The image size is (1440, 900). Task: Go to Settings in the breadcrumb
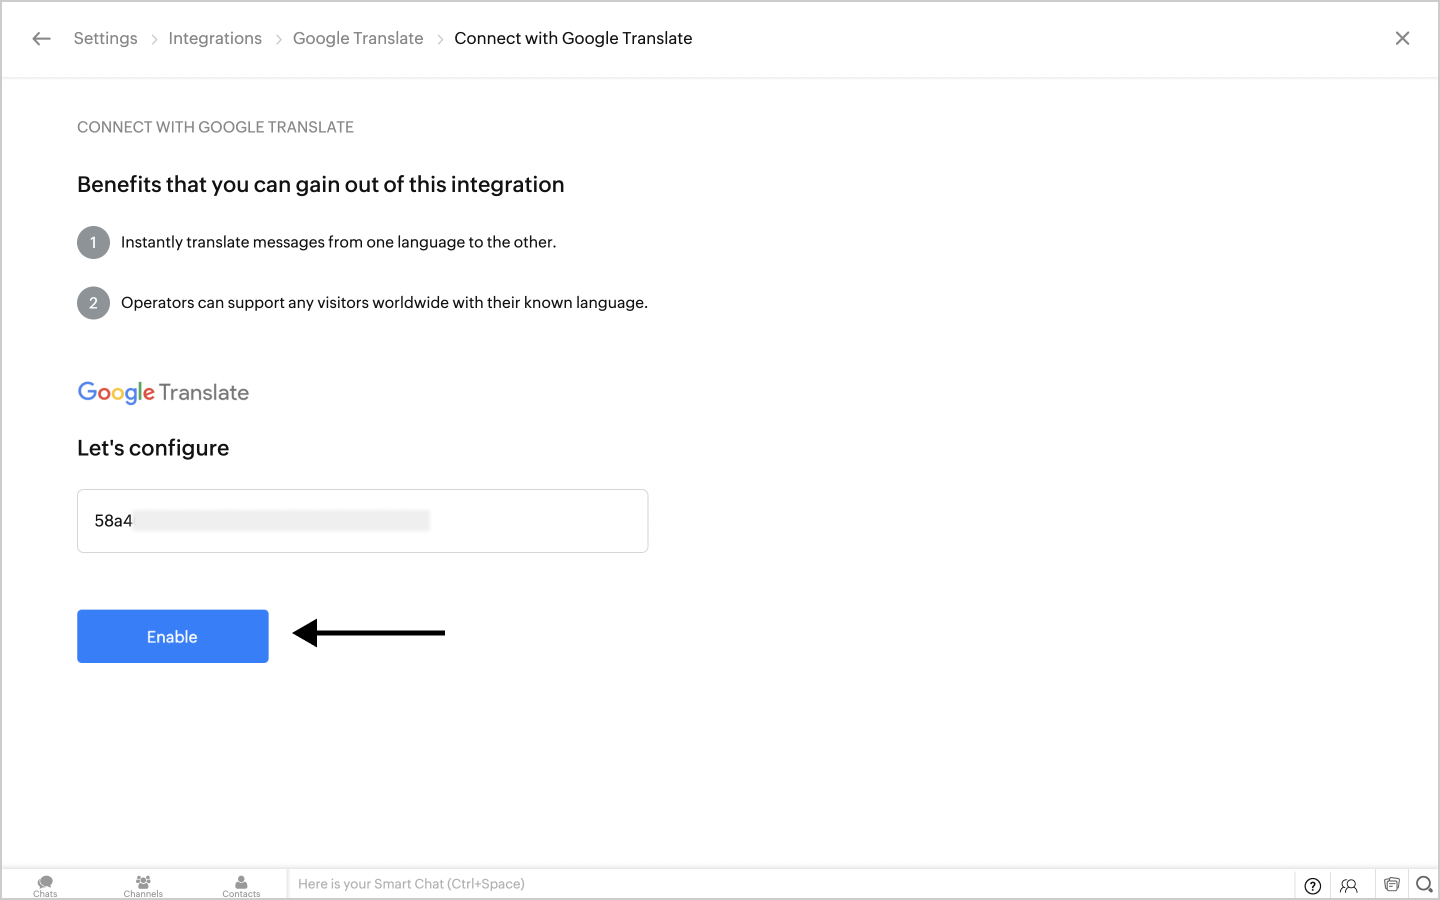105,39
